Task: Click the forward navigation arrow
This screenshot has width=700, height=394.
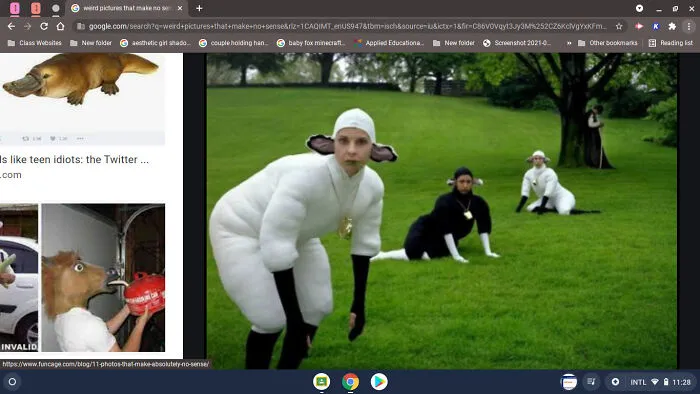Action: click(28, 26)
